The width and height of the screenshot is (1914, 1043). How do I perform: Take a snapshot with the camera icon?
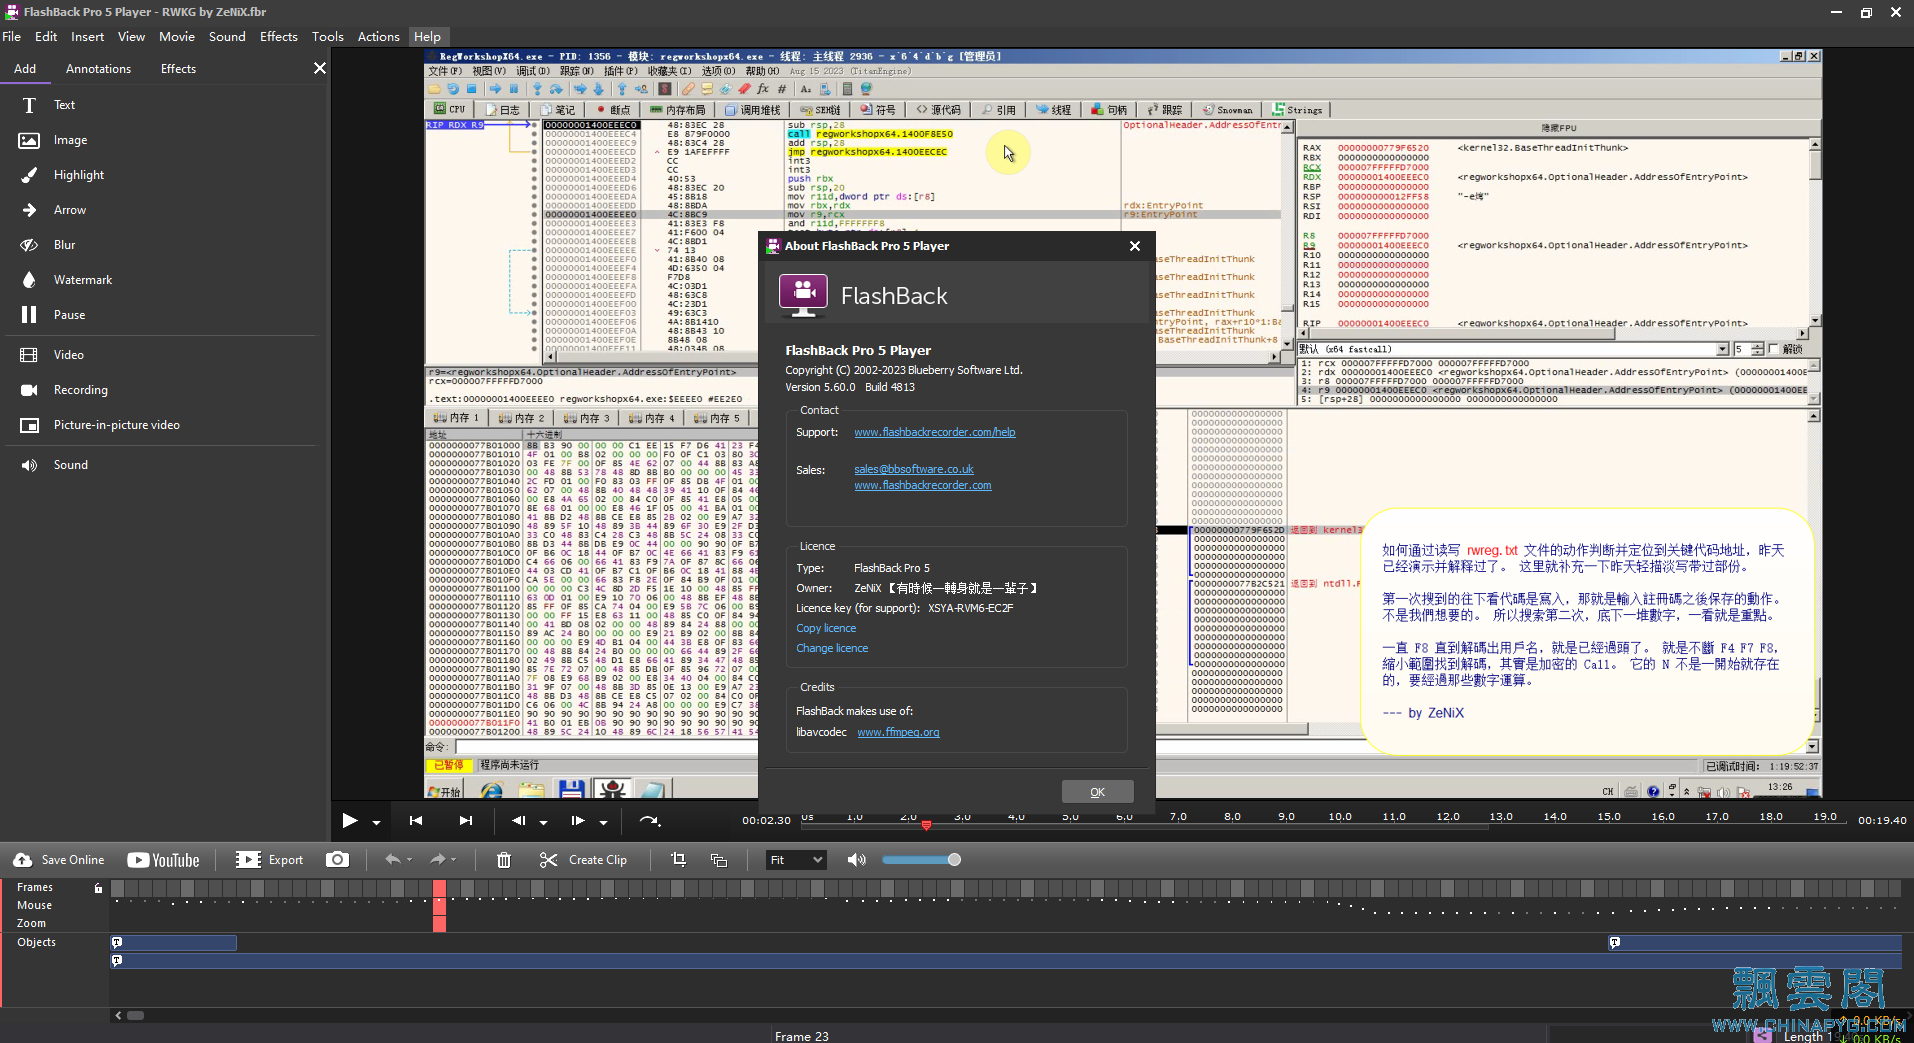[x=338, y=860]
